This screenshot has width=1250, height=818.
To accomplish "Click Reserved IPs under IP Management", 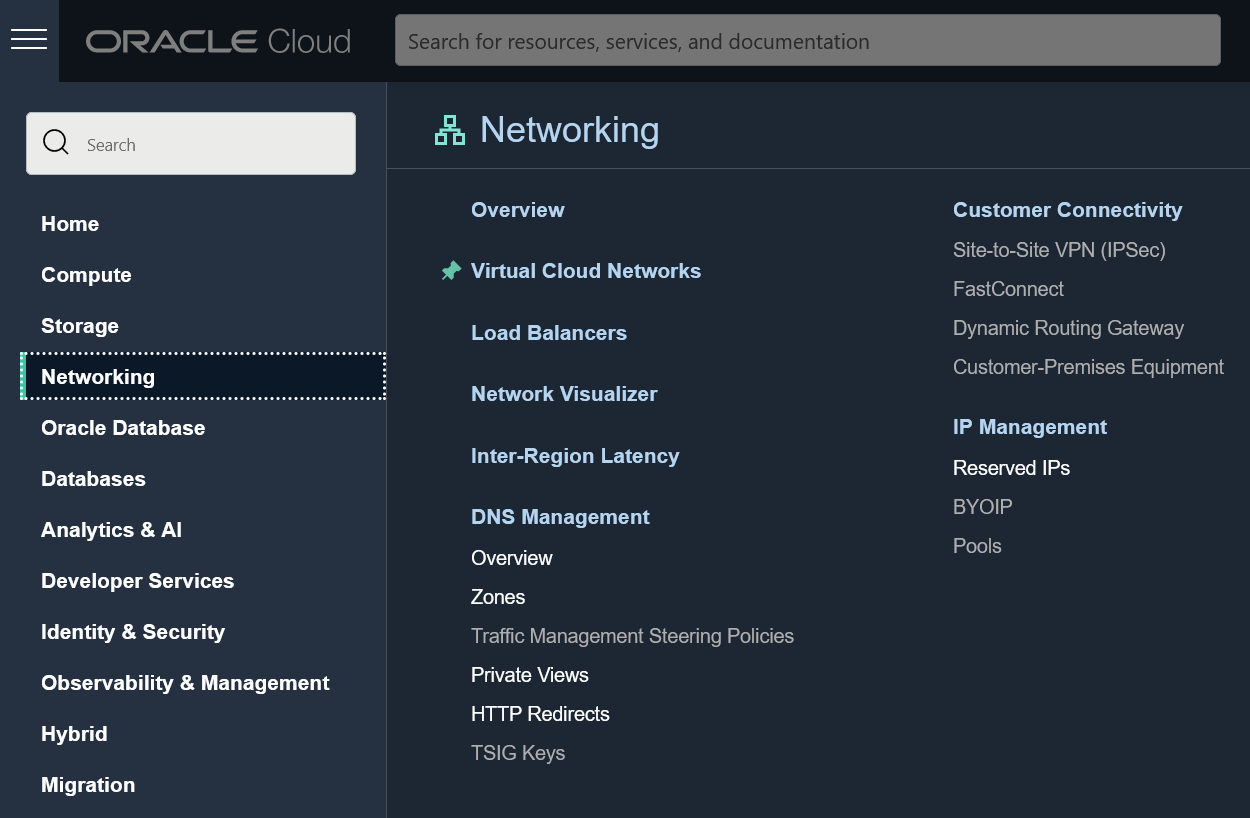I will [x=1011, y=468].
